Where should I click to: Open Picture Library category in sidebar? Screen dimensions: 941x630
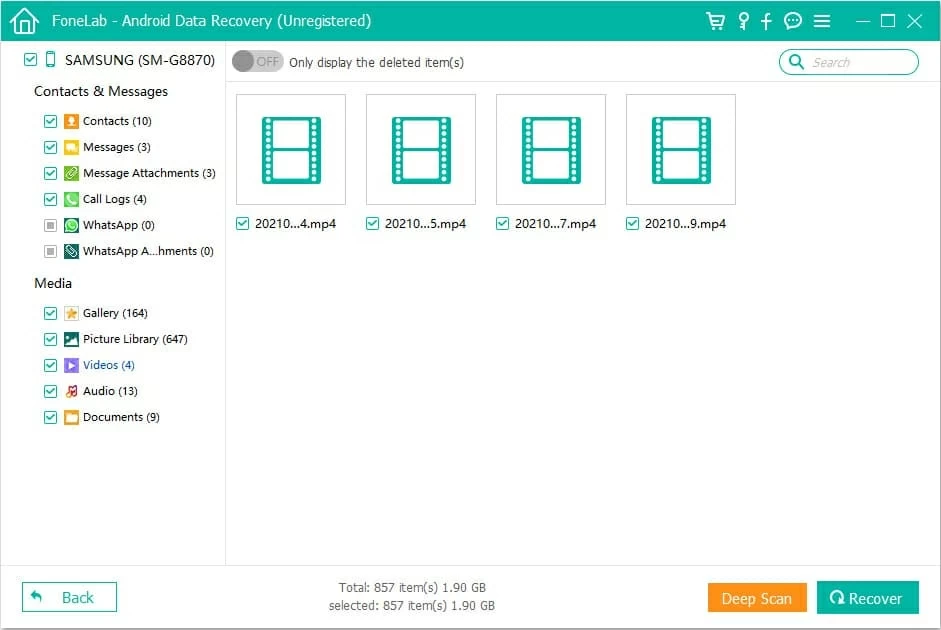click(134, 339)
